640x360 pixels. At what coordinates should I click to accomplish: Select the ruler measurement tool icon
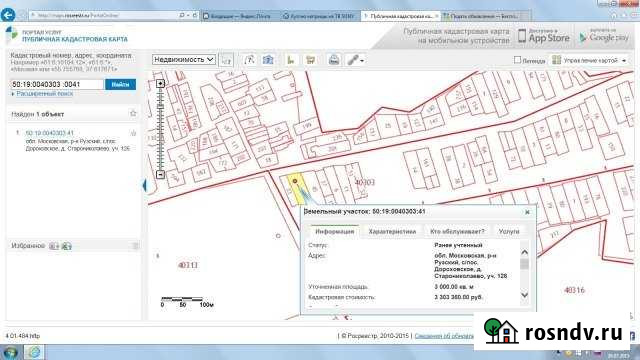(291, 60)
